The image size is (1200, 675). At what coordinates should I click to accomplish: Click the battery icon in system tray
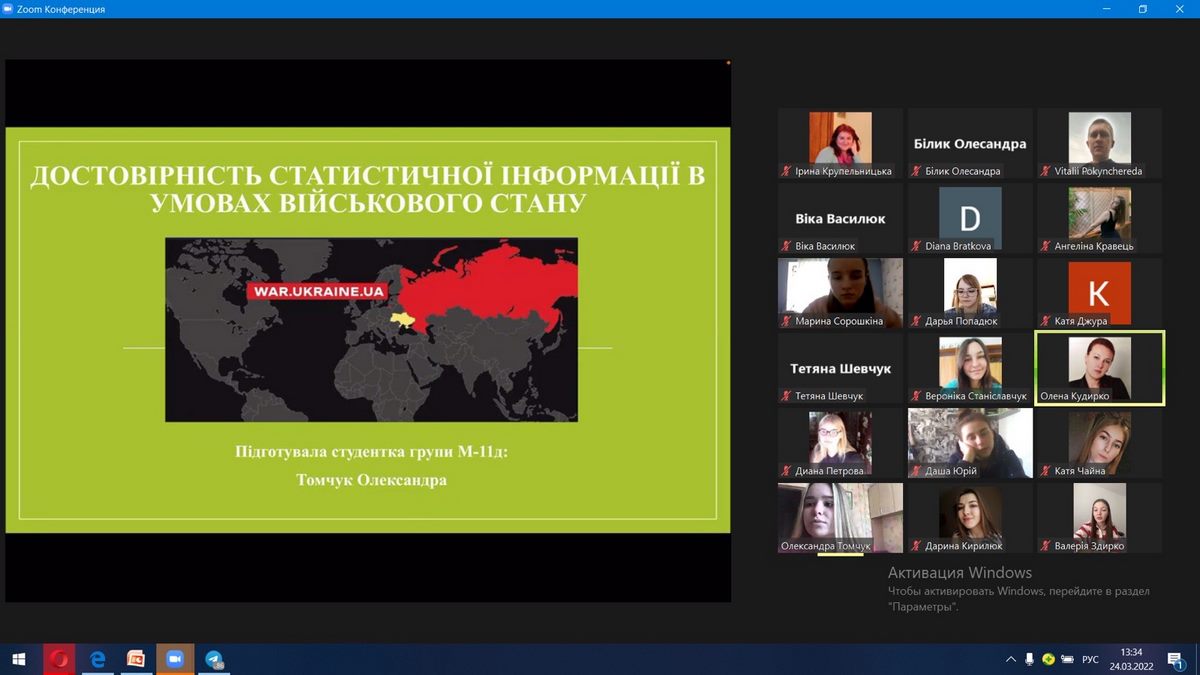(x=1067, y=659)
